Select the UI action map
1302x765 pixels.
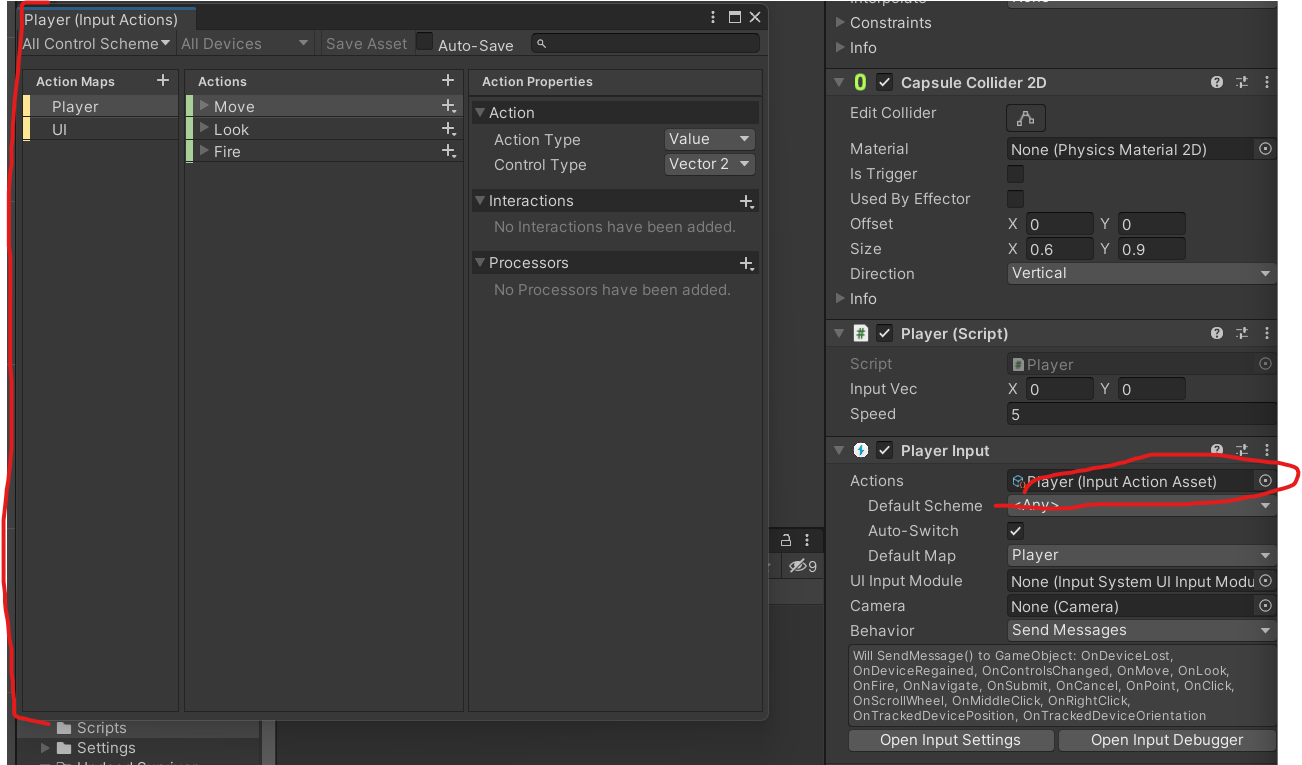[x=60, y=130]
